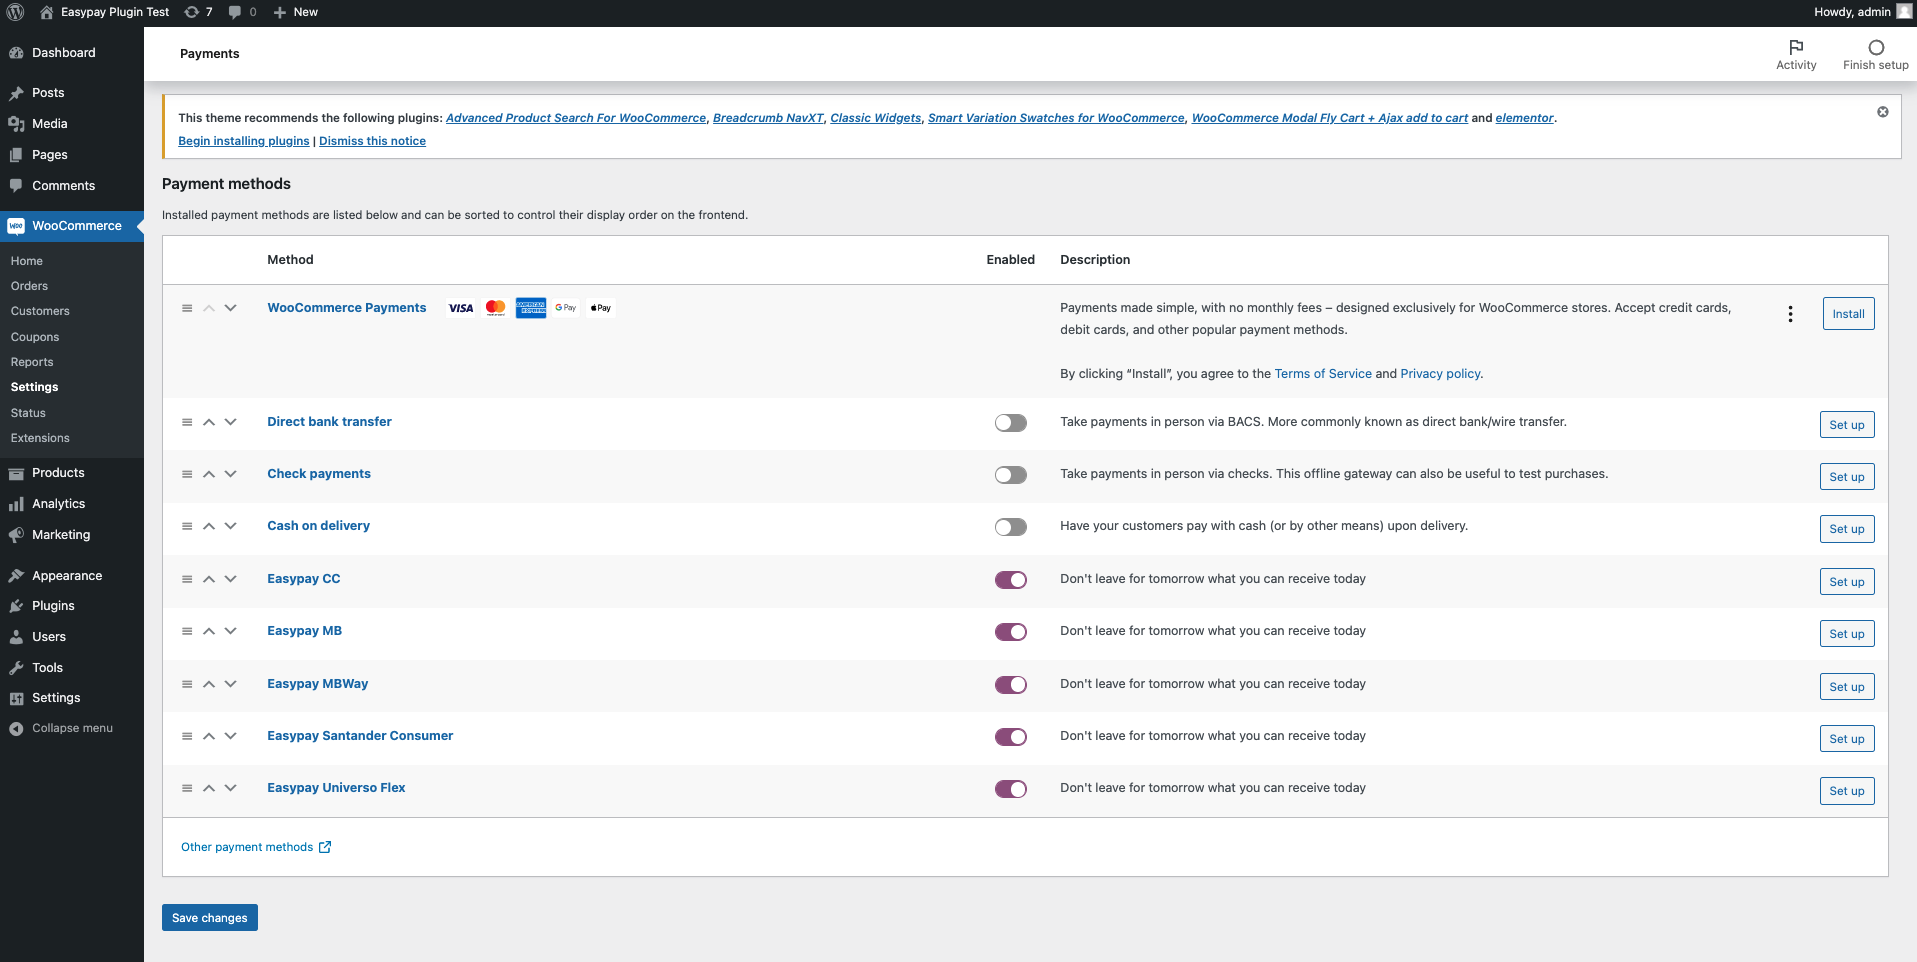Open the WordPress logo menu in admin bar

click(15, 12)
